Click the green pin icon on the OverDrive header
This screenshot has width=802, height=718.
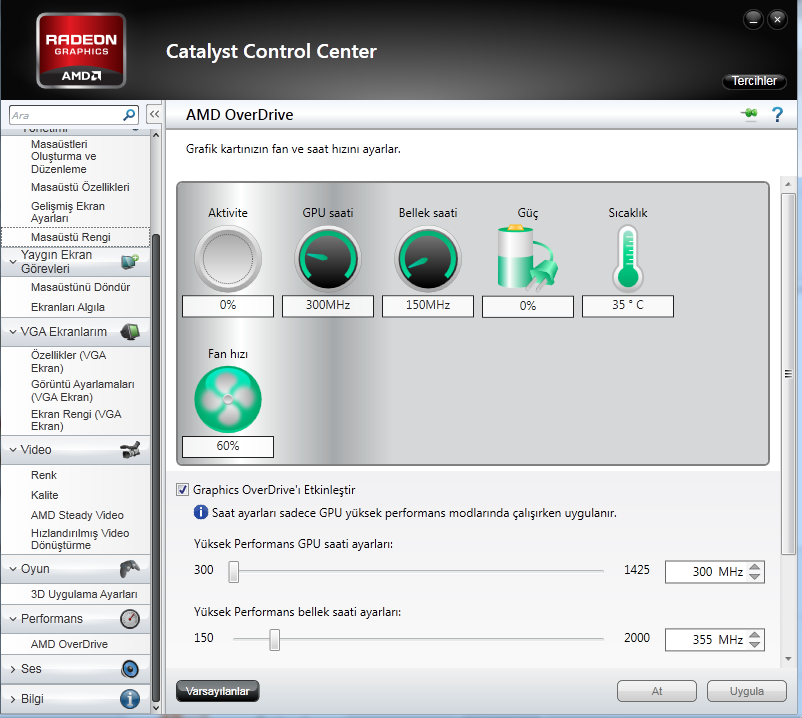click(x=749, y=113)
